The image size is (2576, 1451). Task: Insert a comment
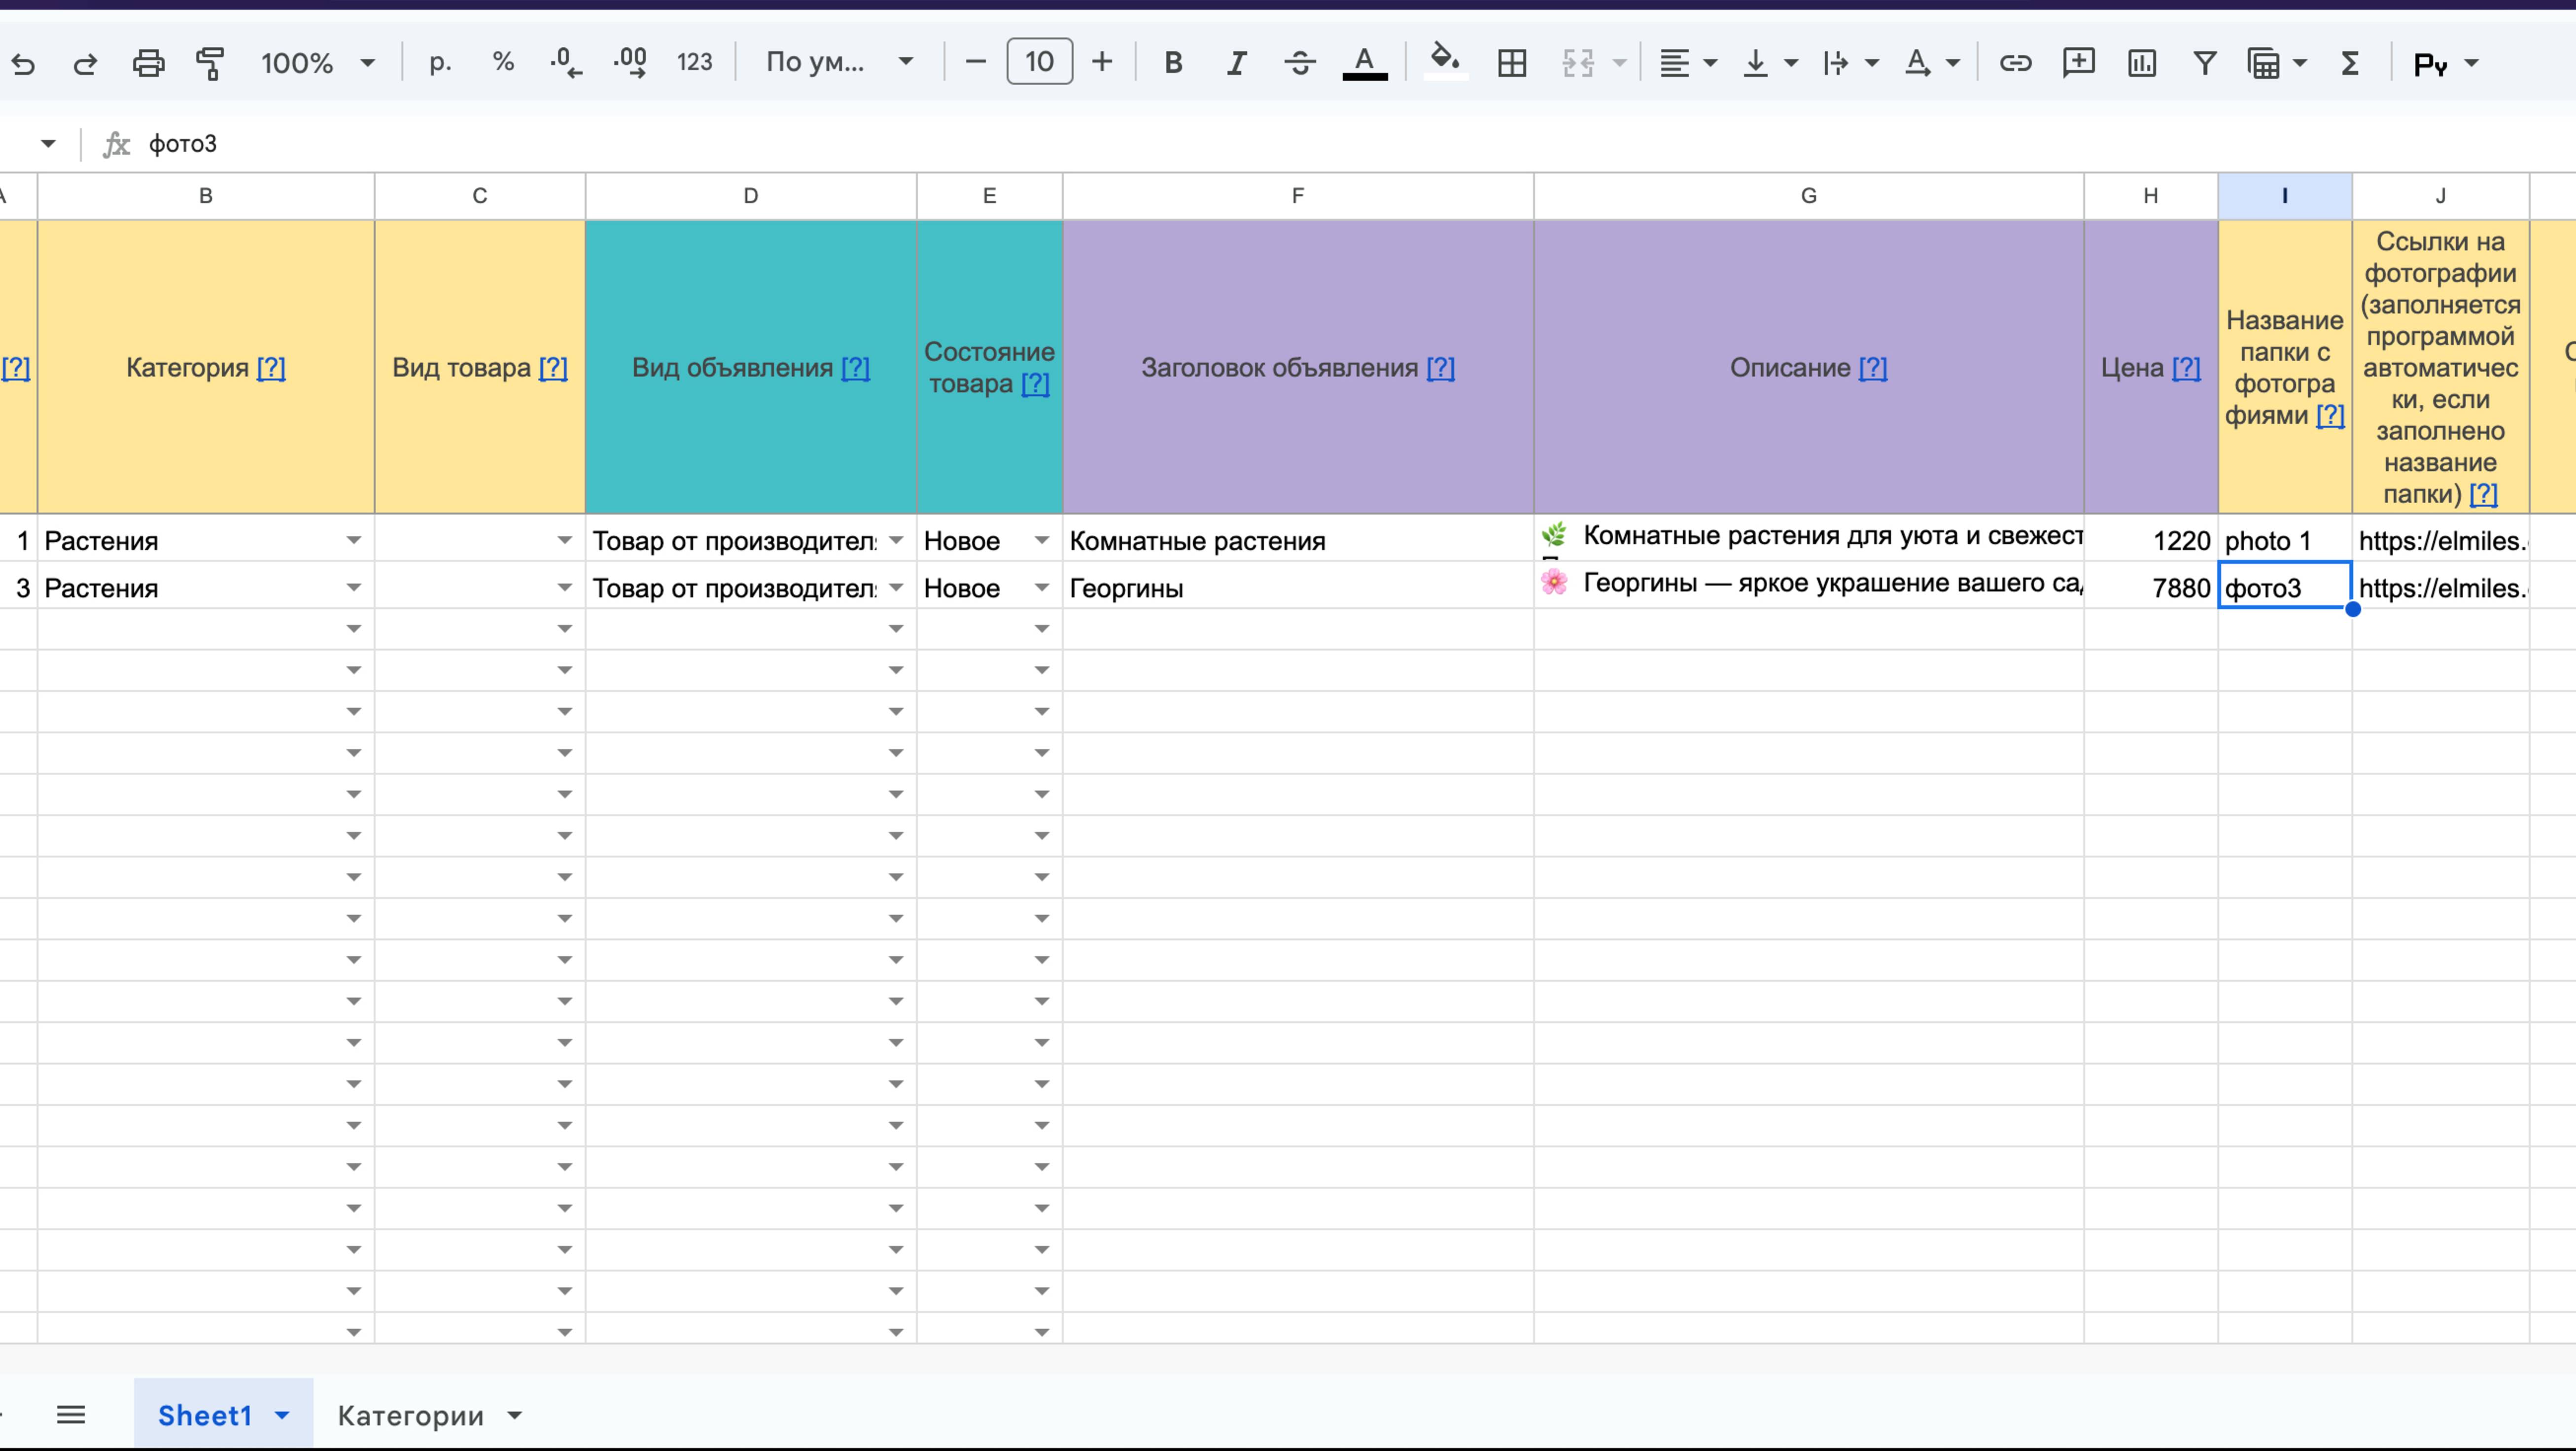pos(2078,63)
